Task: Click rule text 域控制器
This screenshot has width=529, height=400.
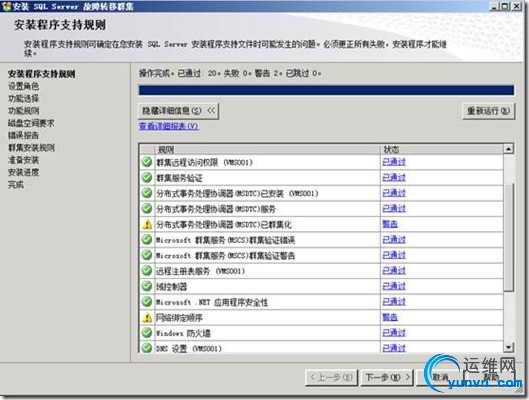Action: tap(171, 286)
